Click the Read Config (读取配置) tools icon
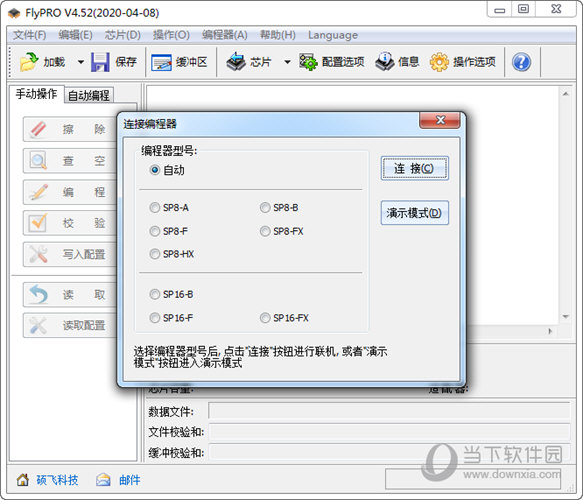This screenshot has height=500, width=583. (x=38, y=325)
